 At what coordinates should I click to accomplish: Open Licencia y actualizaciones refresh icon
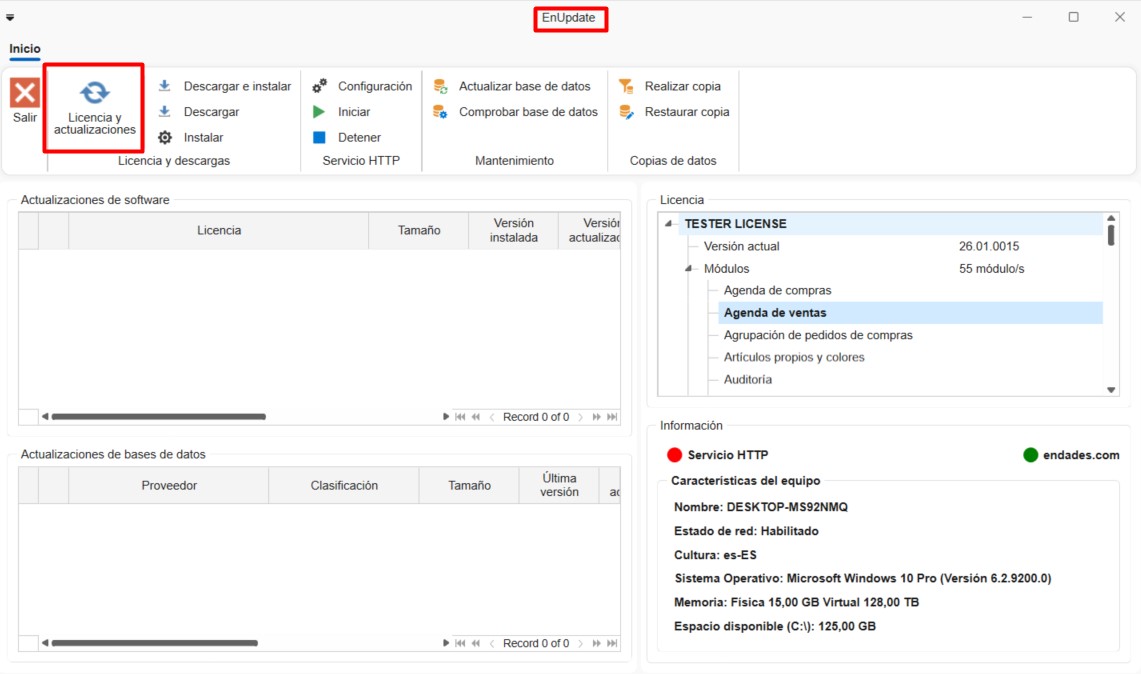pyautogui.click(x=95, y=93)
